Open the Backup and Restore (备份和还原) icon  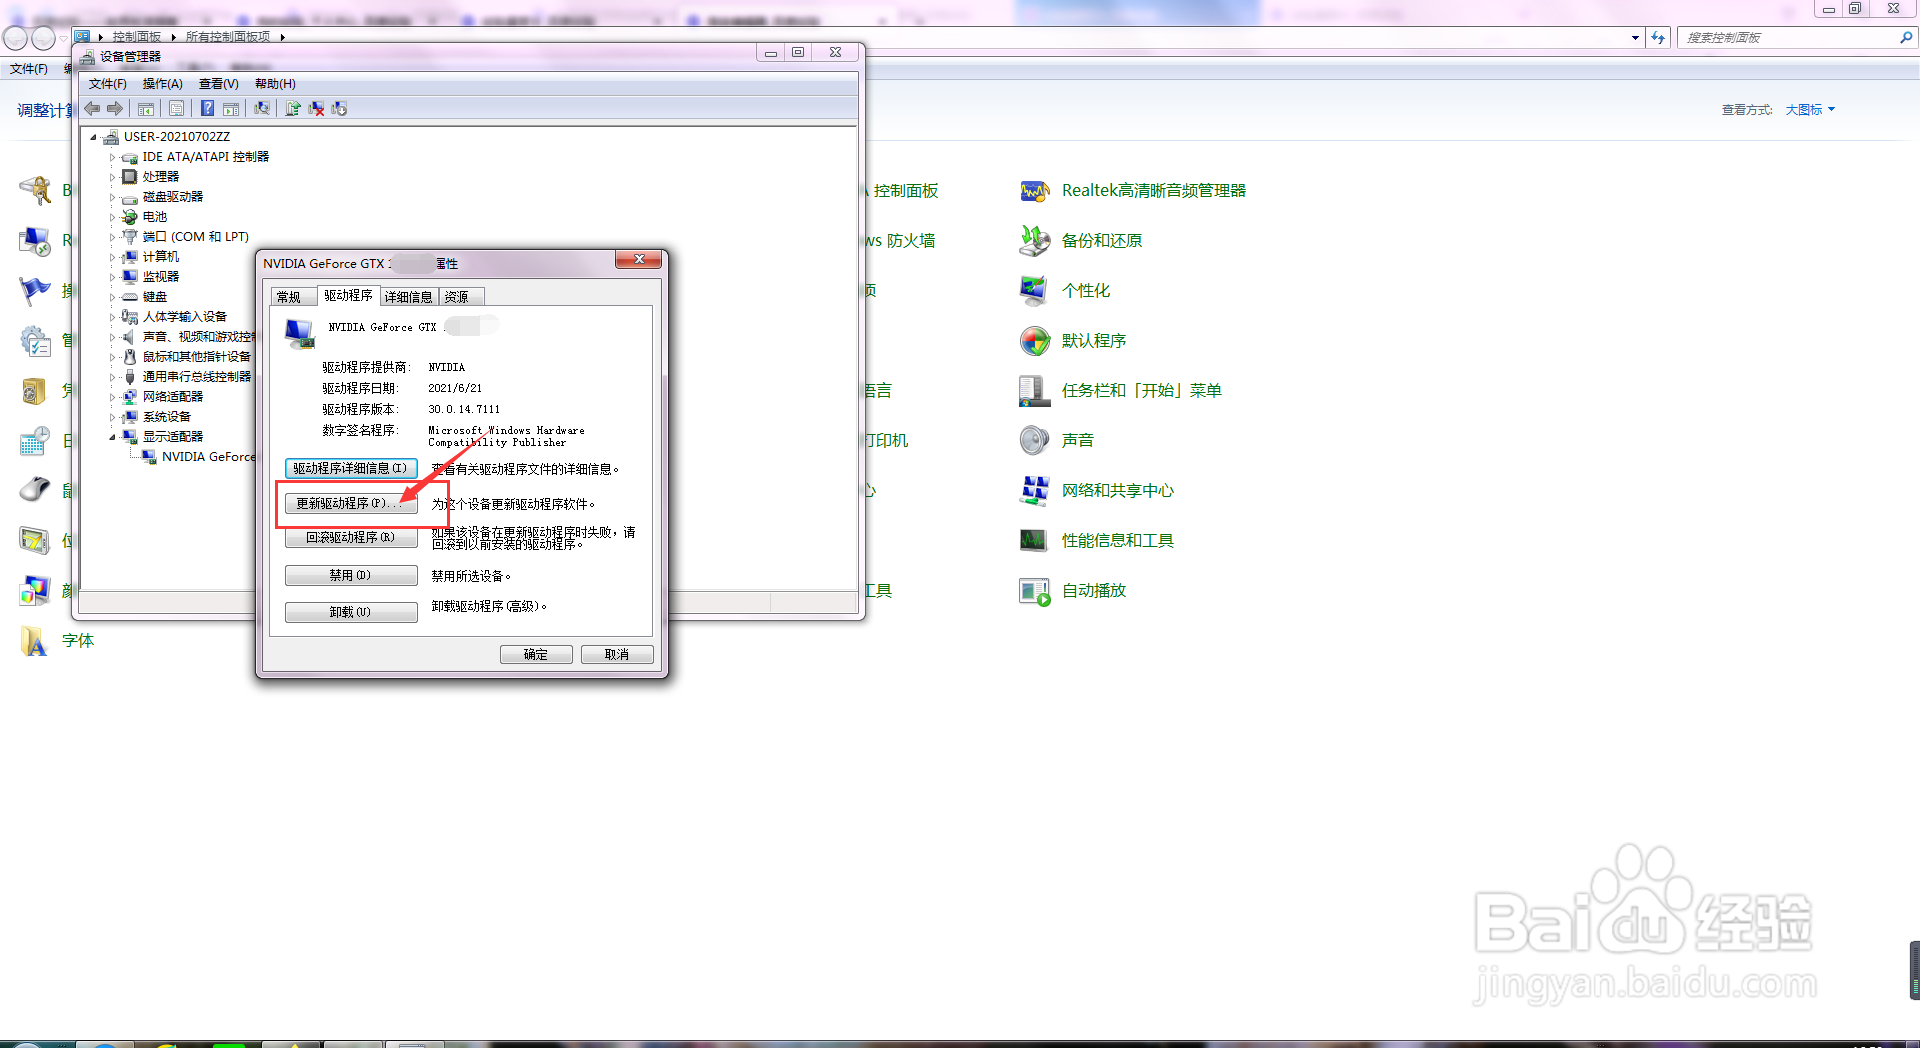(x=1034, y=240)
